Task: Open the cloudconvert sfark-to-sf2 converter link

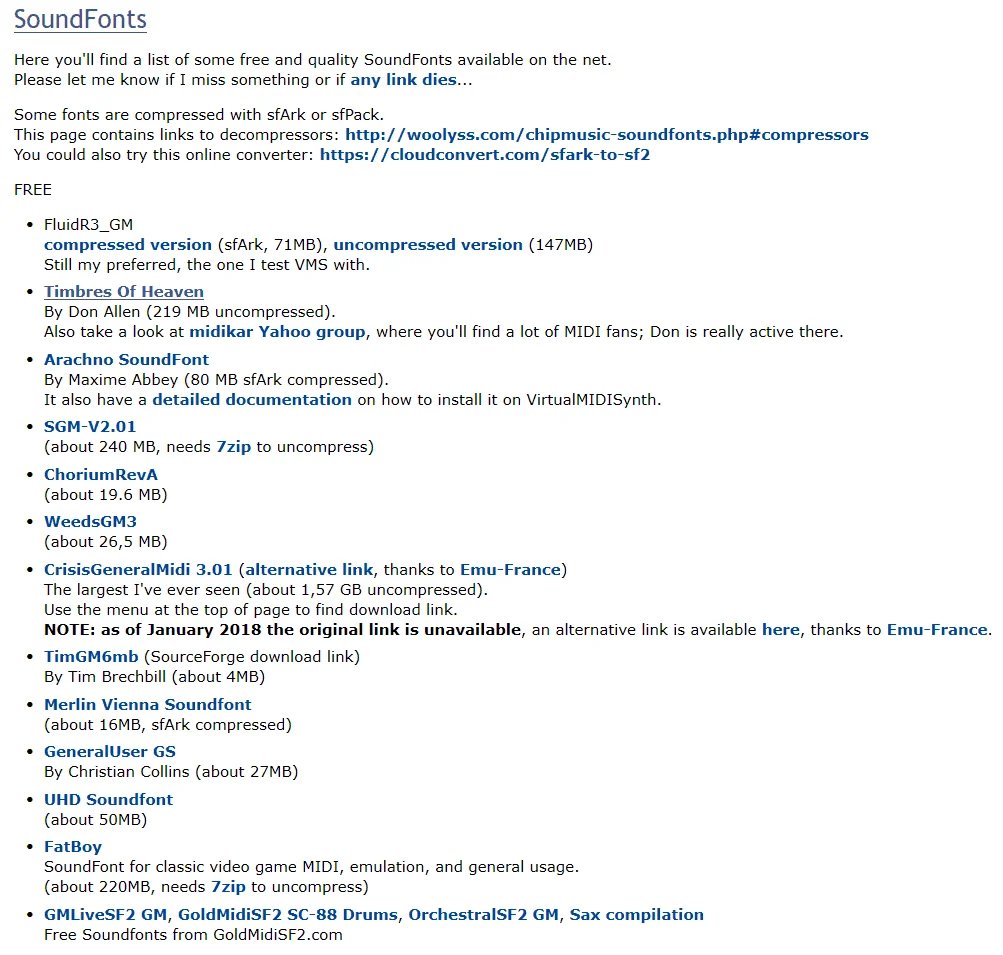Action: [485, 155]
